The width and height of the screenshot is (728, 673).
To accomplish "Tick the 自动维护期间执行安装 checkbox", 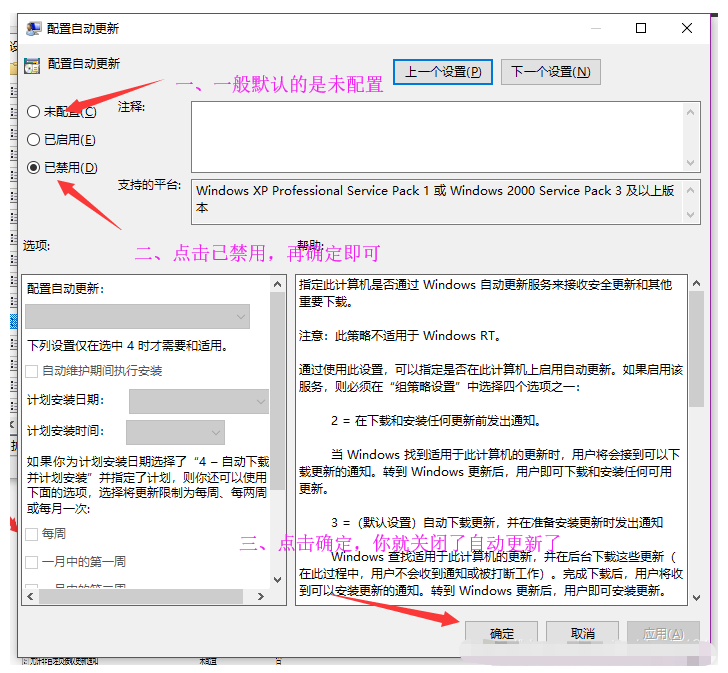I will (x=32, y=371).
